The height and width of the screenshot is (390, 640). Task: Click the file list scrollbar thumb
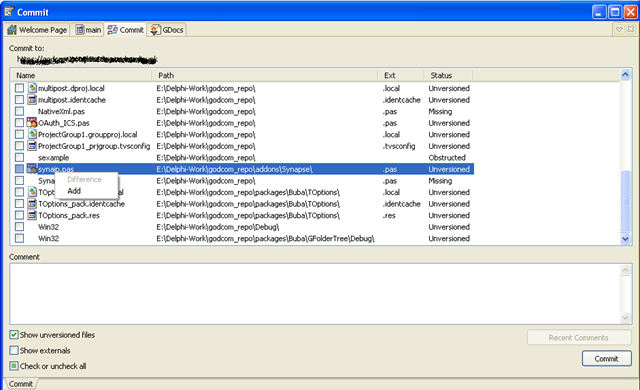coord(625,201)
